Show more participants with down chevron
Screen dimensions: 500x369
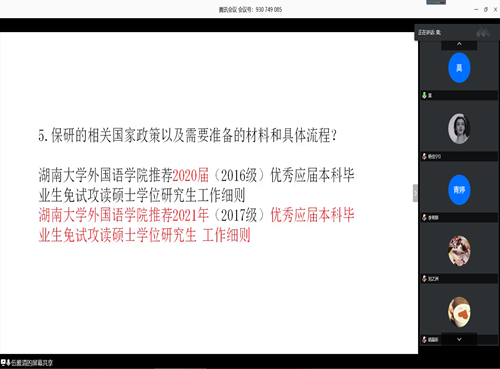(x=459, y=339)
